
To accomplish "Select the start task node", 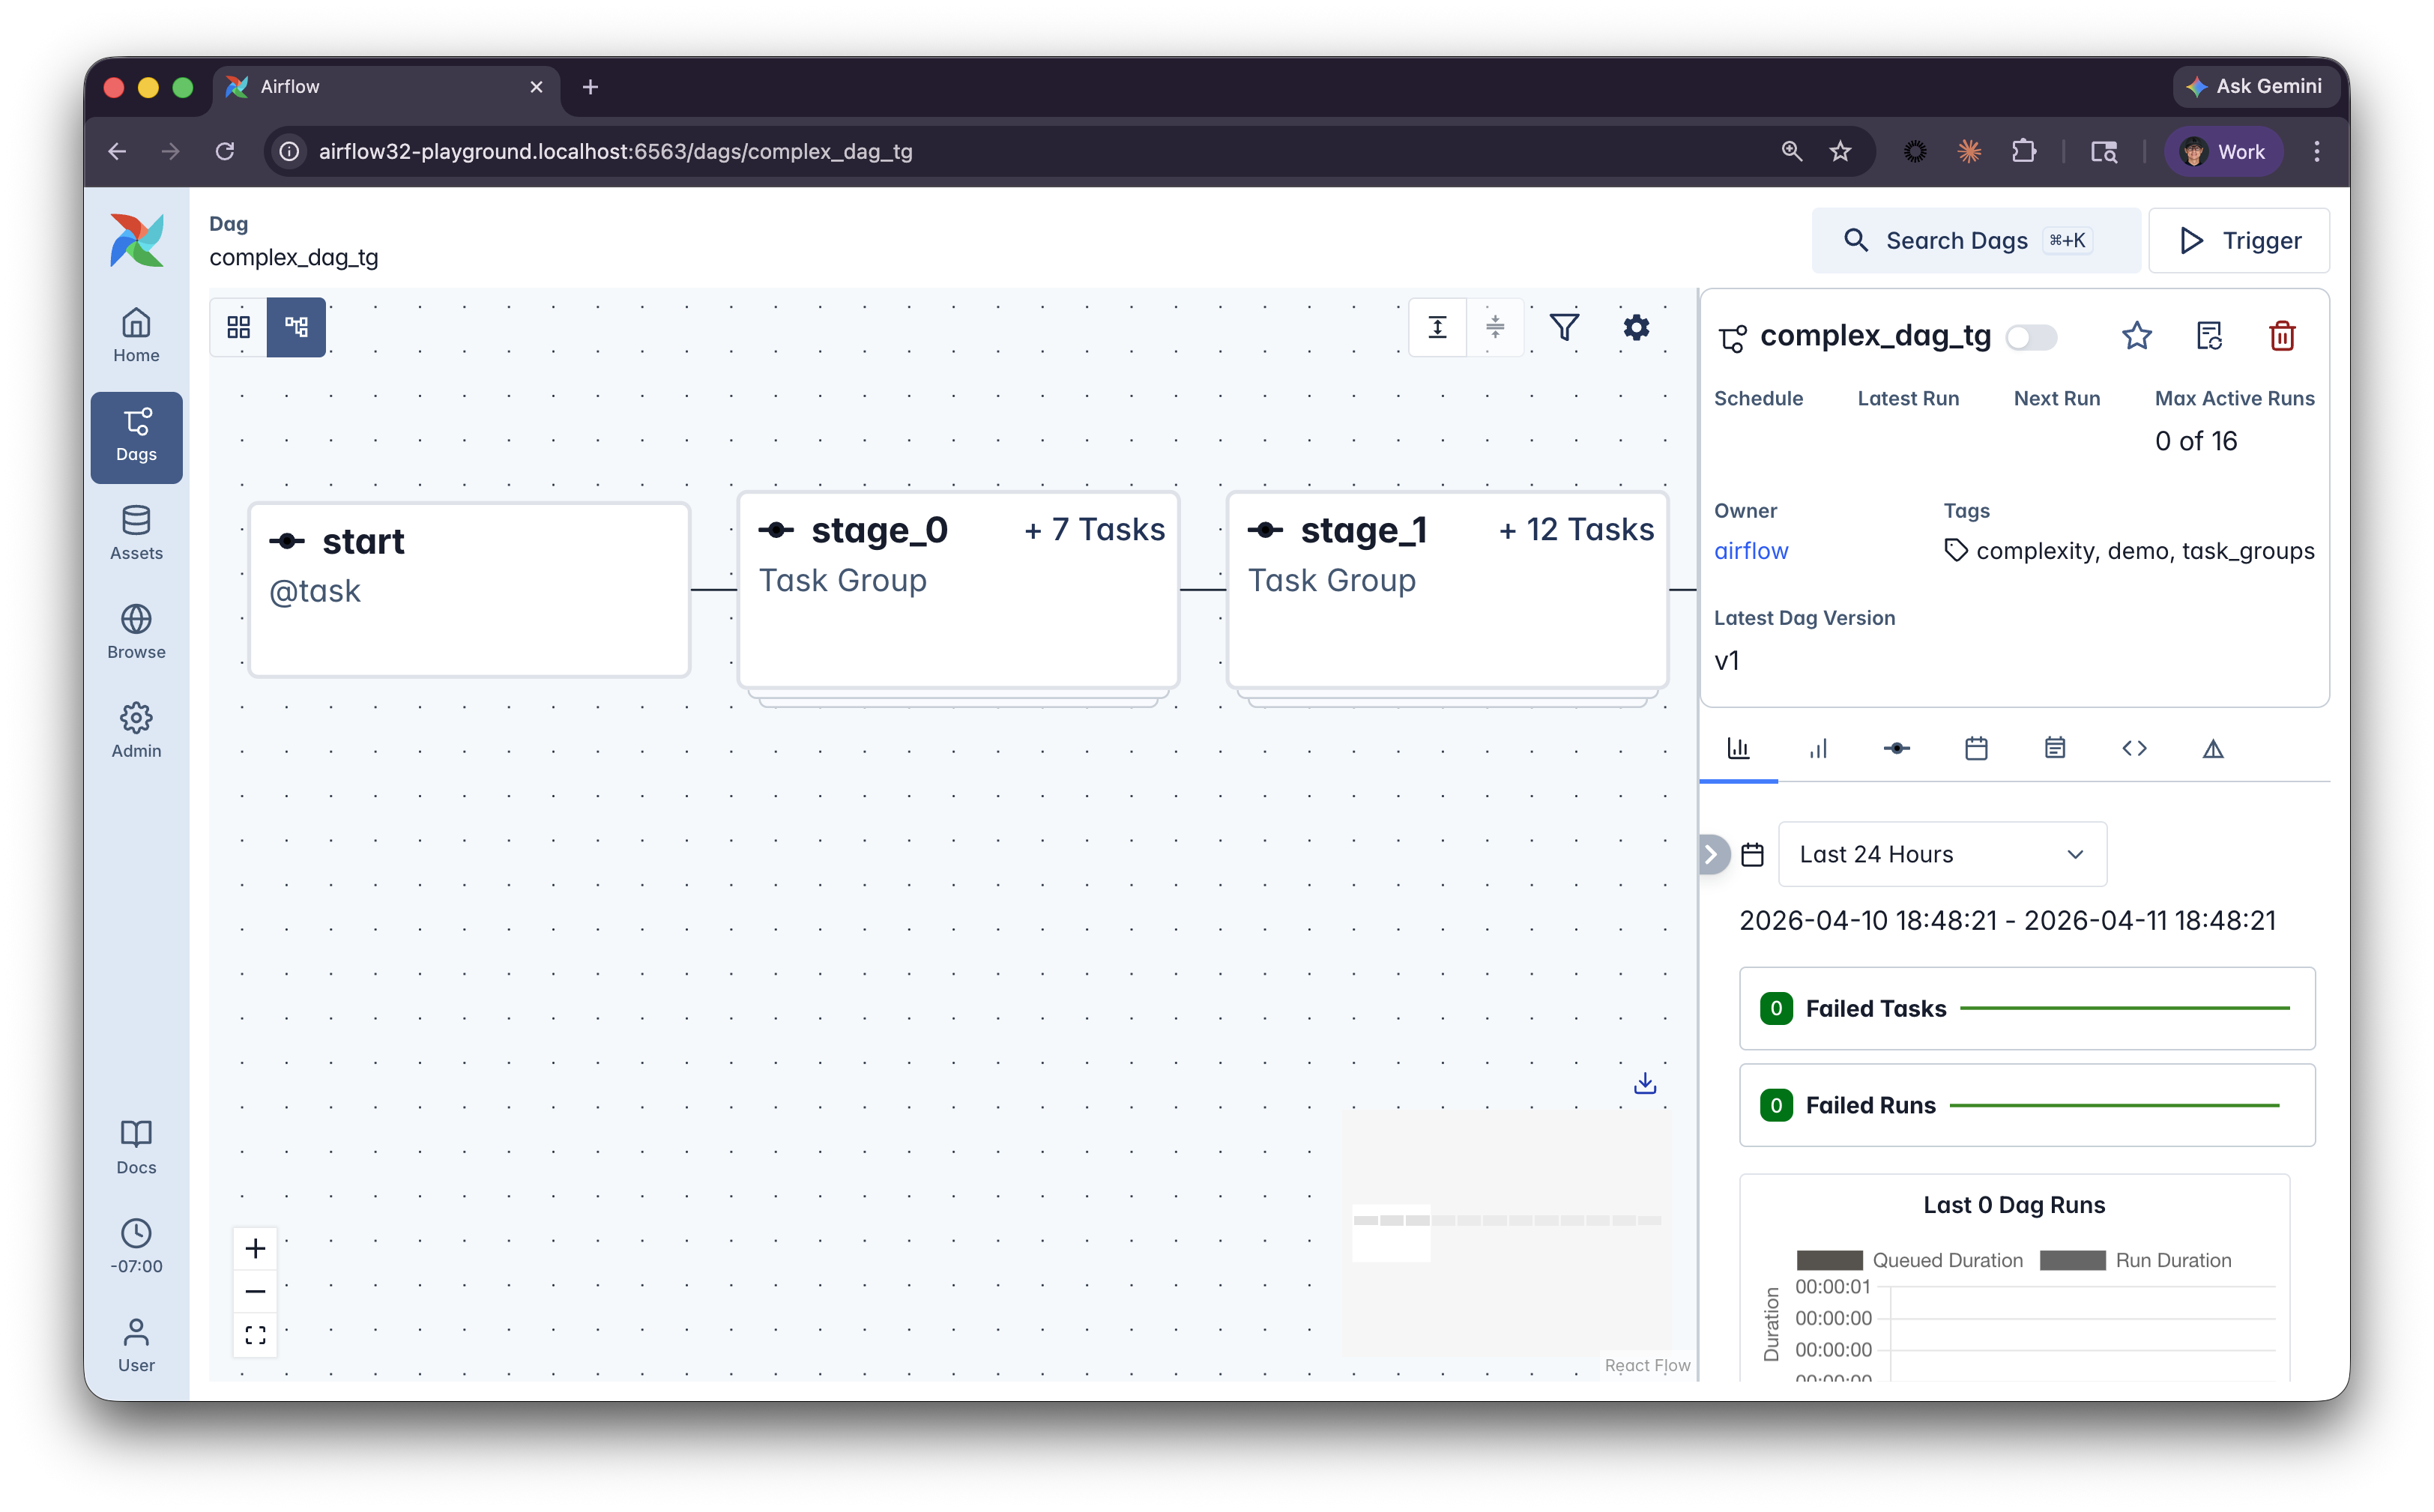I will [470, 590].
